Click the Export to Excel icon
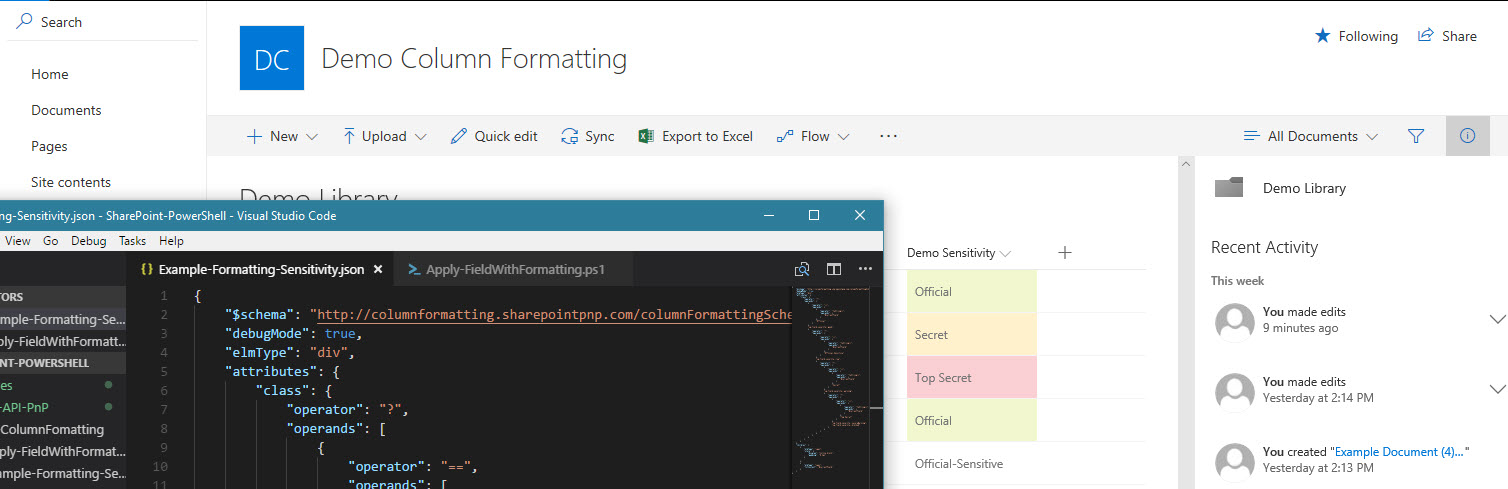This screenshot has height=489, width=1508. click(646, 136)
